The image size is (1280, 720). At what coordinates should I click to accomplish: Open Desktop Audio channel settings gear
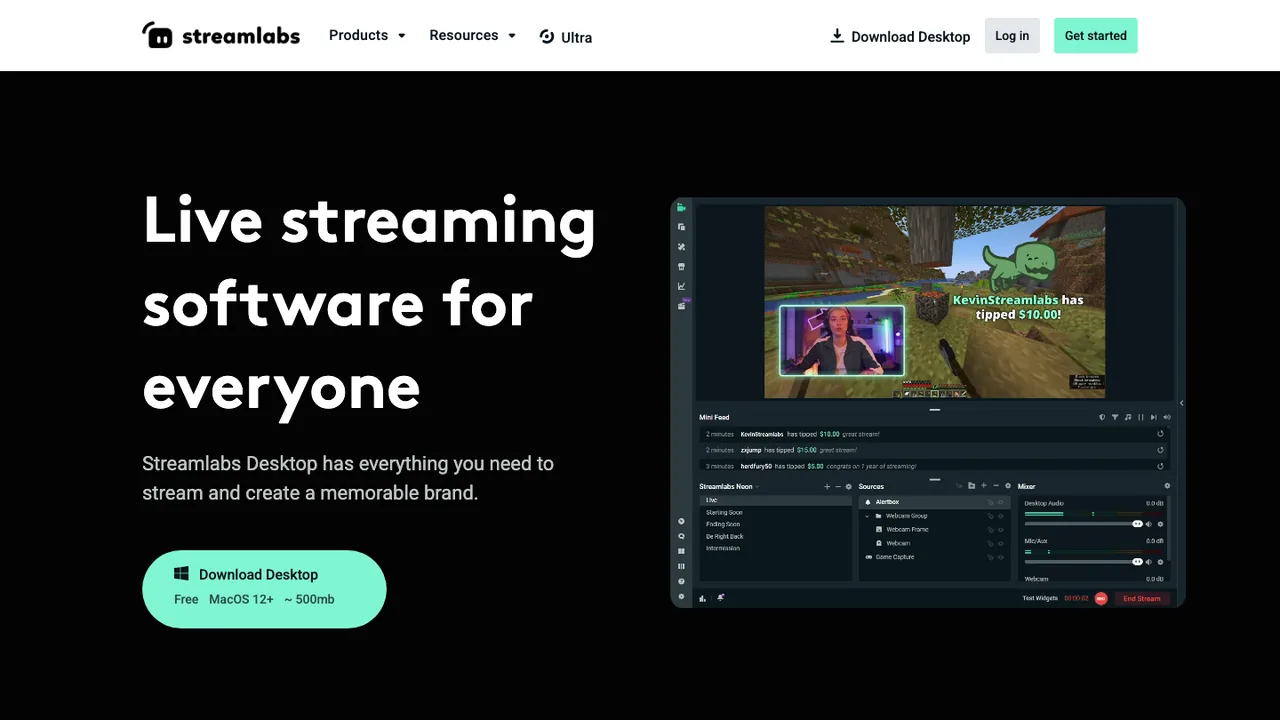pyautogui.click(x=1160, y=524)
